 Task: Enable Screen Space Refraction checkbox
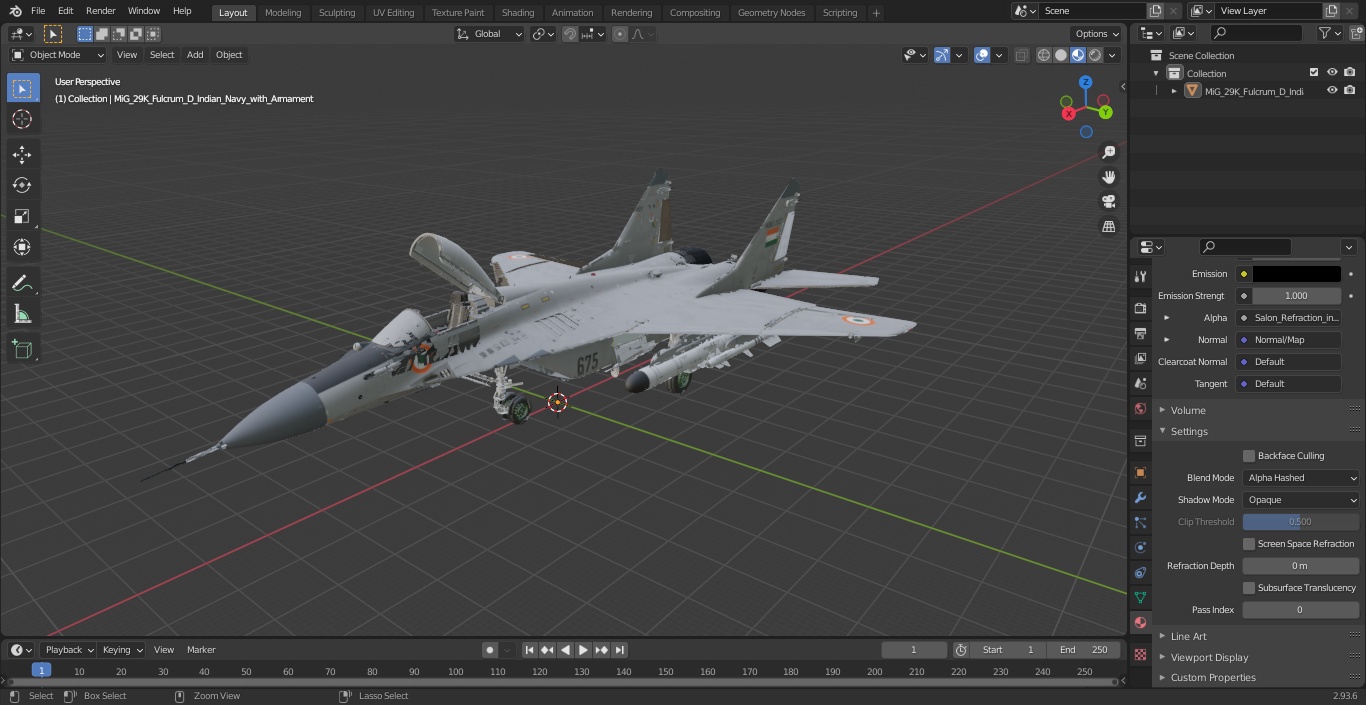click(1249, 544)
